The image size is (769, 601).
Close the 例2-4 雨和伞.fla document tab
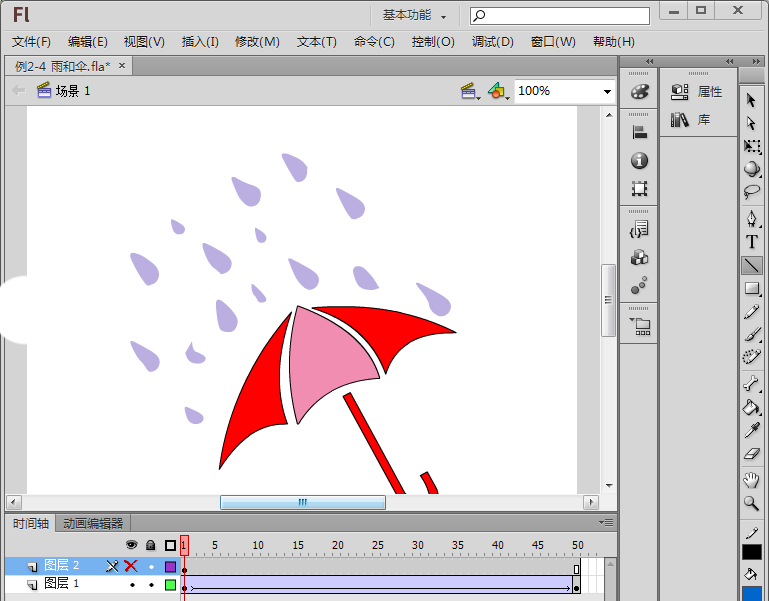click(122, 65)
